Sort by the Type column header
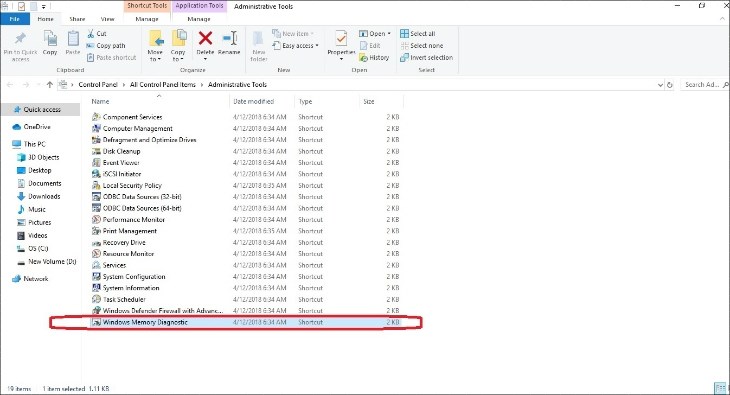730x395 pixels. coord(305,101)
